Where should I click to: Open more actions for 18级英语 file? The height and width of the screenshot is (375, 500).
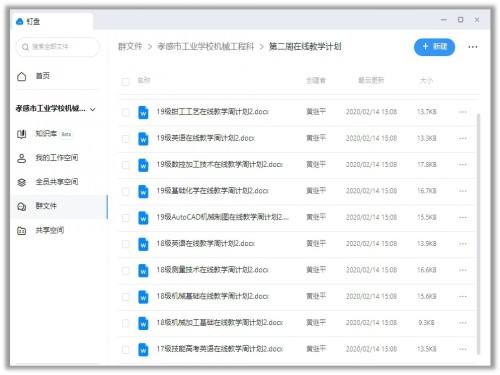pyautogui.click(x=463, y=244)
